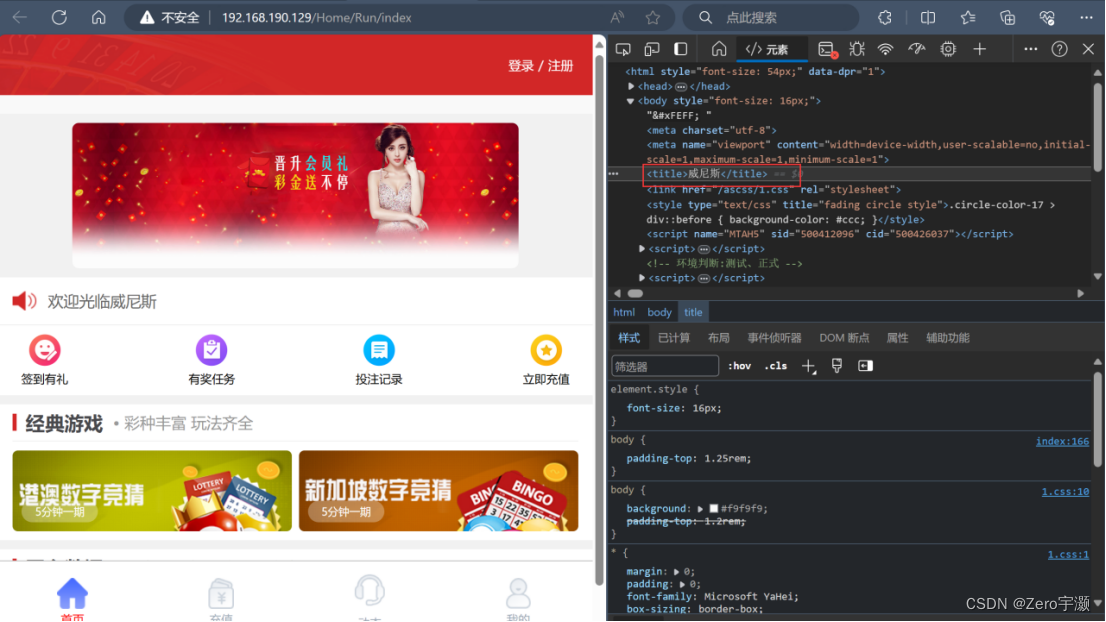Expand the second script node below comment
This screenshot has height=622, width=1106.
(642, 278)
